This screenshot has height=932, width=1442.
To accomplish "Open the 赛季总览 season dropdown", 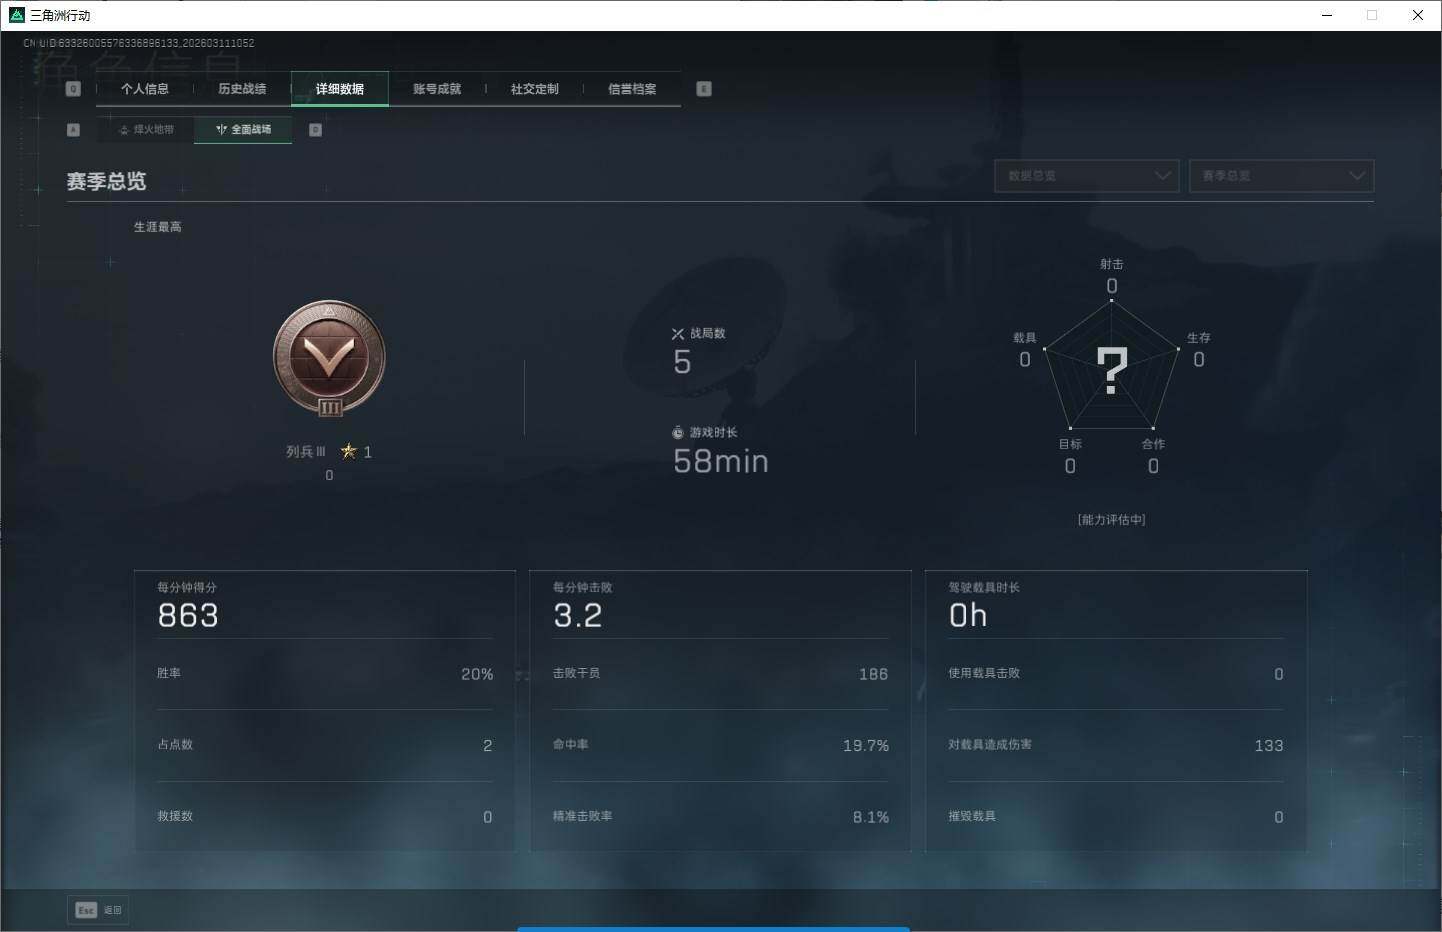I will pyautogui.click(x=1281, y=176).
